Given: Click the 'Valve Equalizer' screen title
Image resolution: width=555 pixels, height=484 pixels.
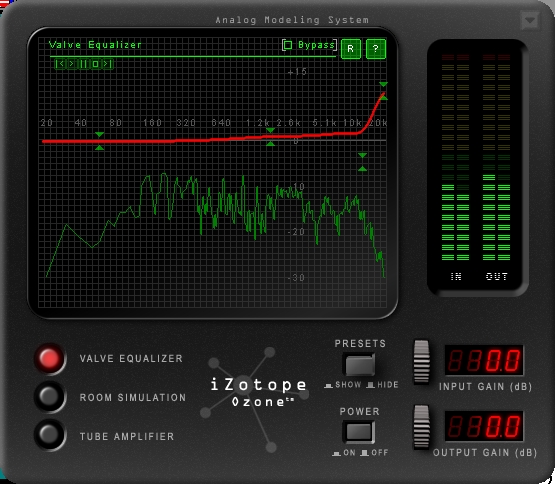Looking at the screenshot, I should [x=95, y=45].
